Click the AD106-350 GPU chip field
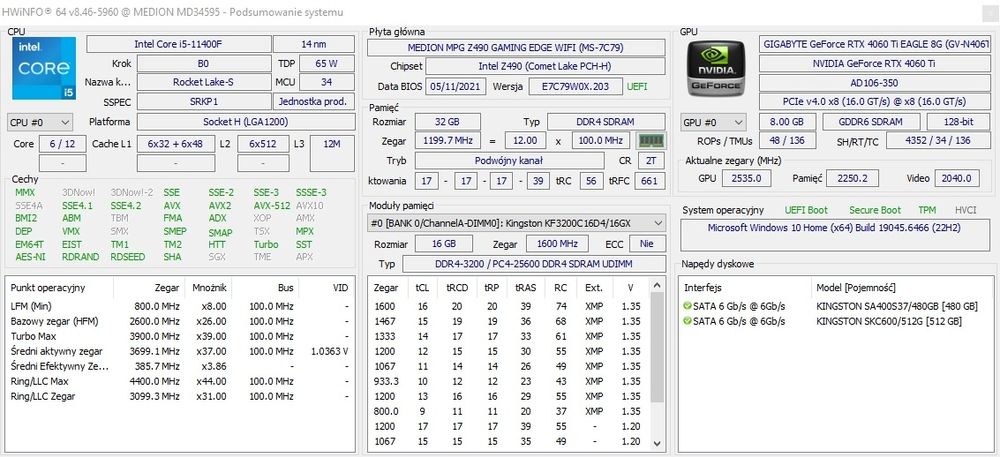The image size is (1000, 457). tap(875, 83)
